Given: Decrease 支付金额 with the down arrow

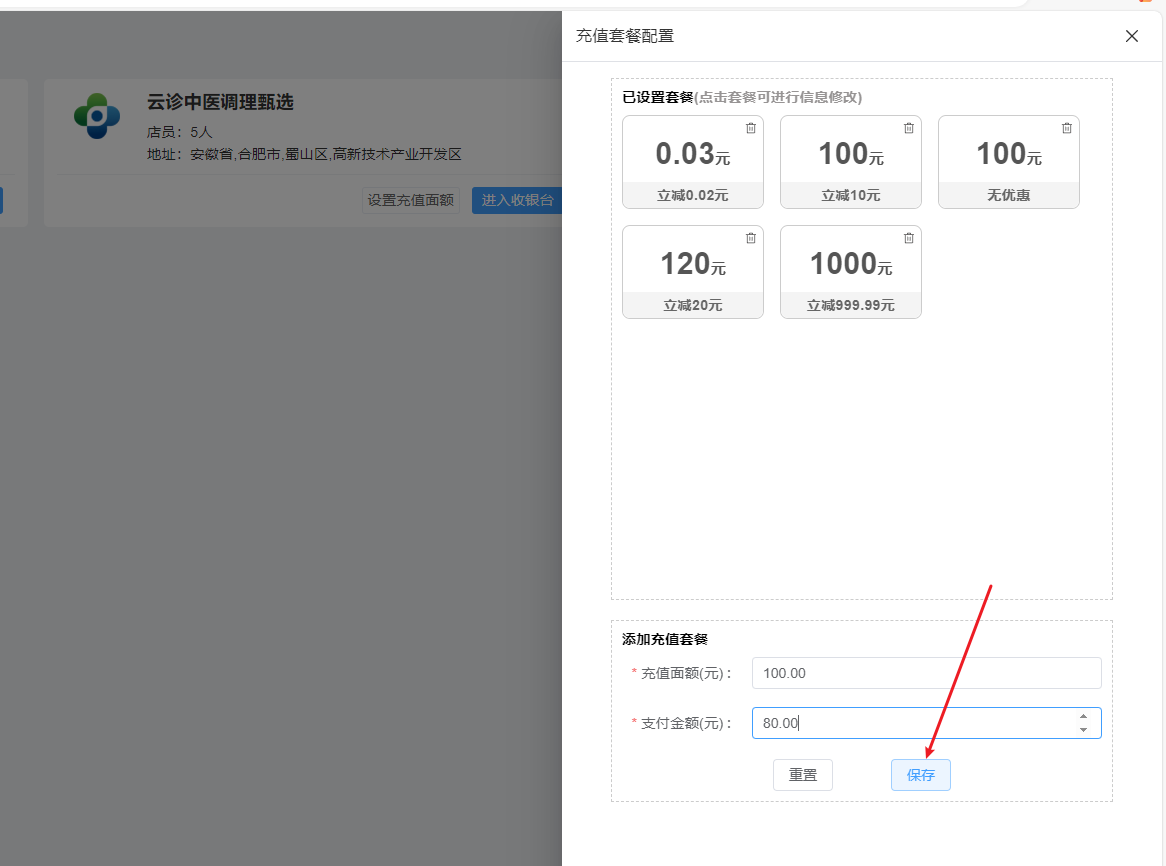Looking at the screenshot, I should (1083, 730).
